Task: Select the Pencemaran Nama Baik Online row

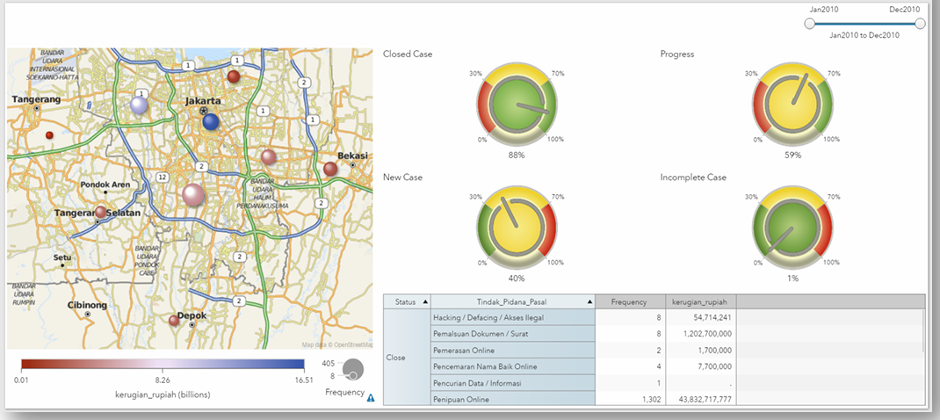Action: point(513,366)
